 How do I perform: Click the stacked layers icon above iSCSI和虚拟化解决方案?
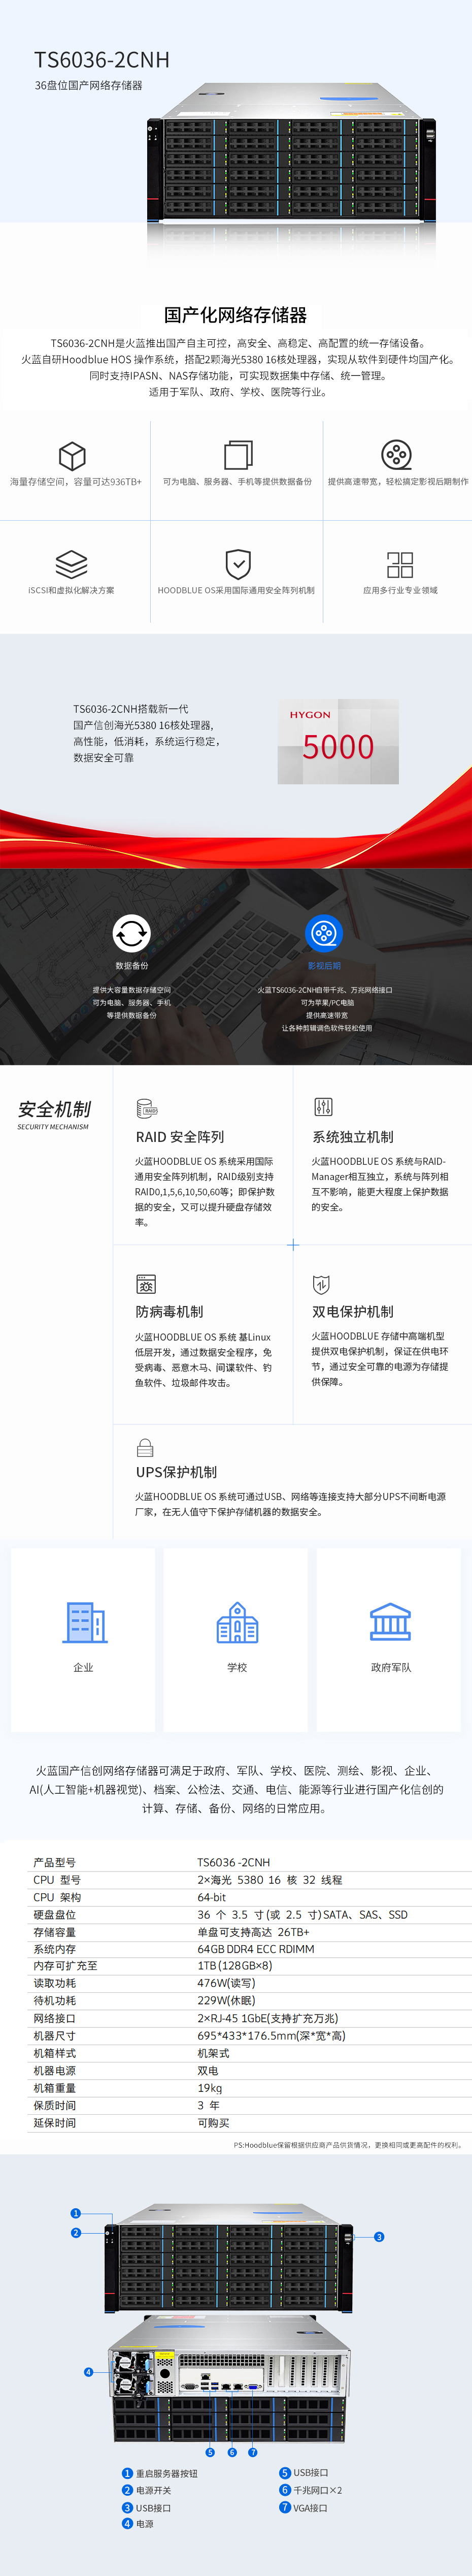pos(71,564)
